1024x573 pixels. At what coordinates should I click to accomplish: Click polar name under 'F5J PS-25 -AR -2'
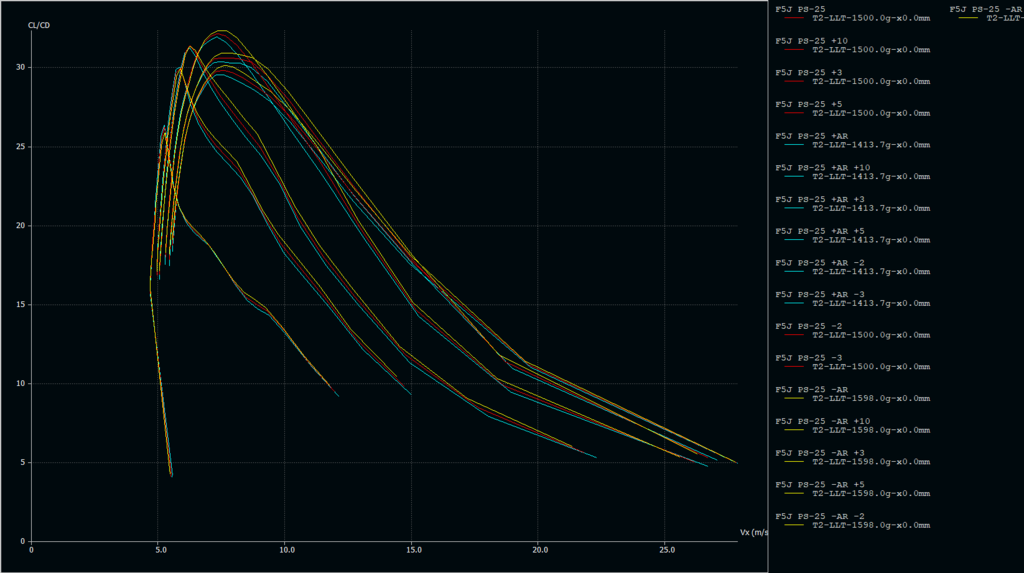pos(870,525)
